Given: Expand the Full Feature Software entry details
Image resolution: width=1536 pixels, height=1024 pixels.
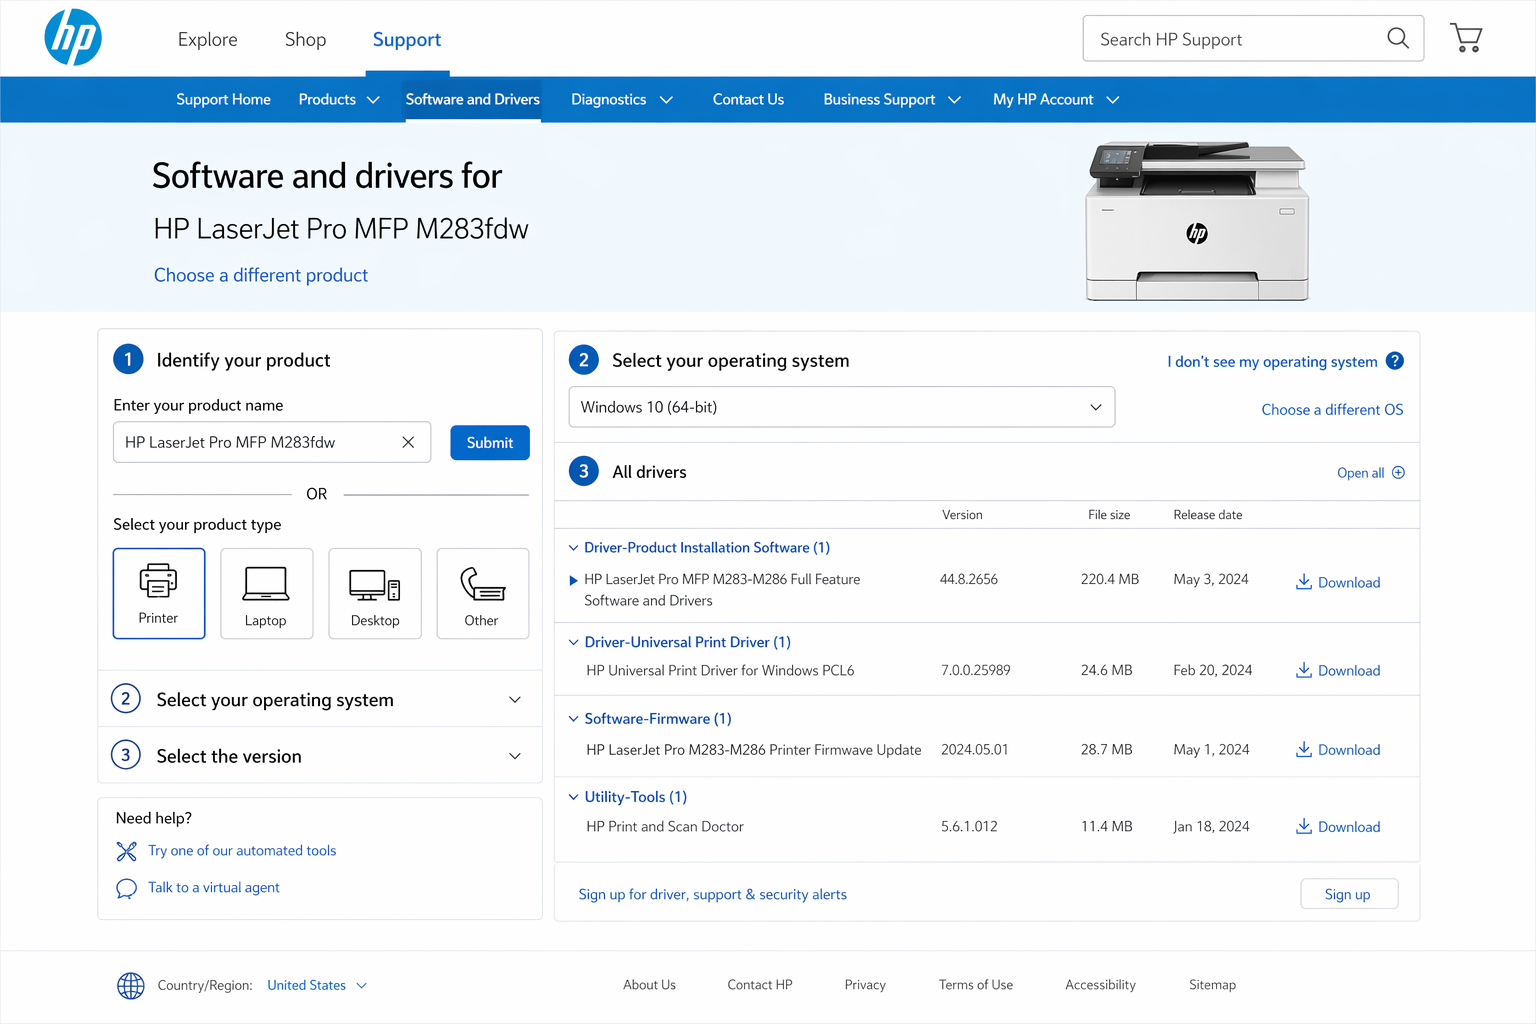Looking at the screenshot, I should click(572, 580).
